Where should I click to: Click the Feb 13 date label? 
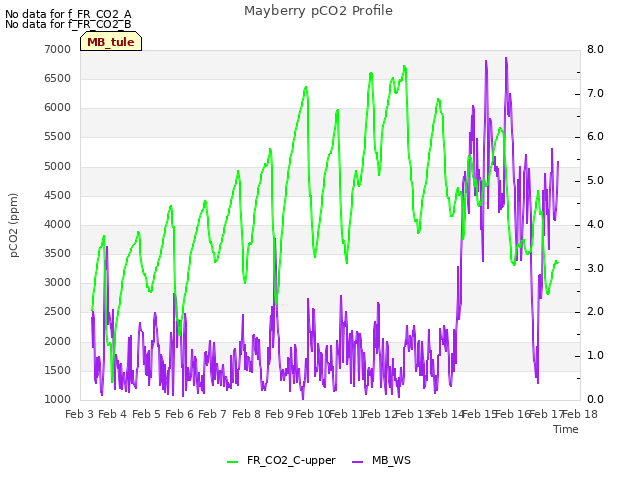click(x=413, y=414)
